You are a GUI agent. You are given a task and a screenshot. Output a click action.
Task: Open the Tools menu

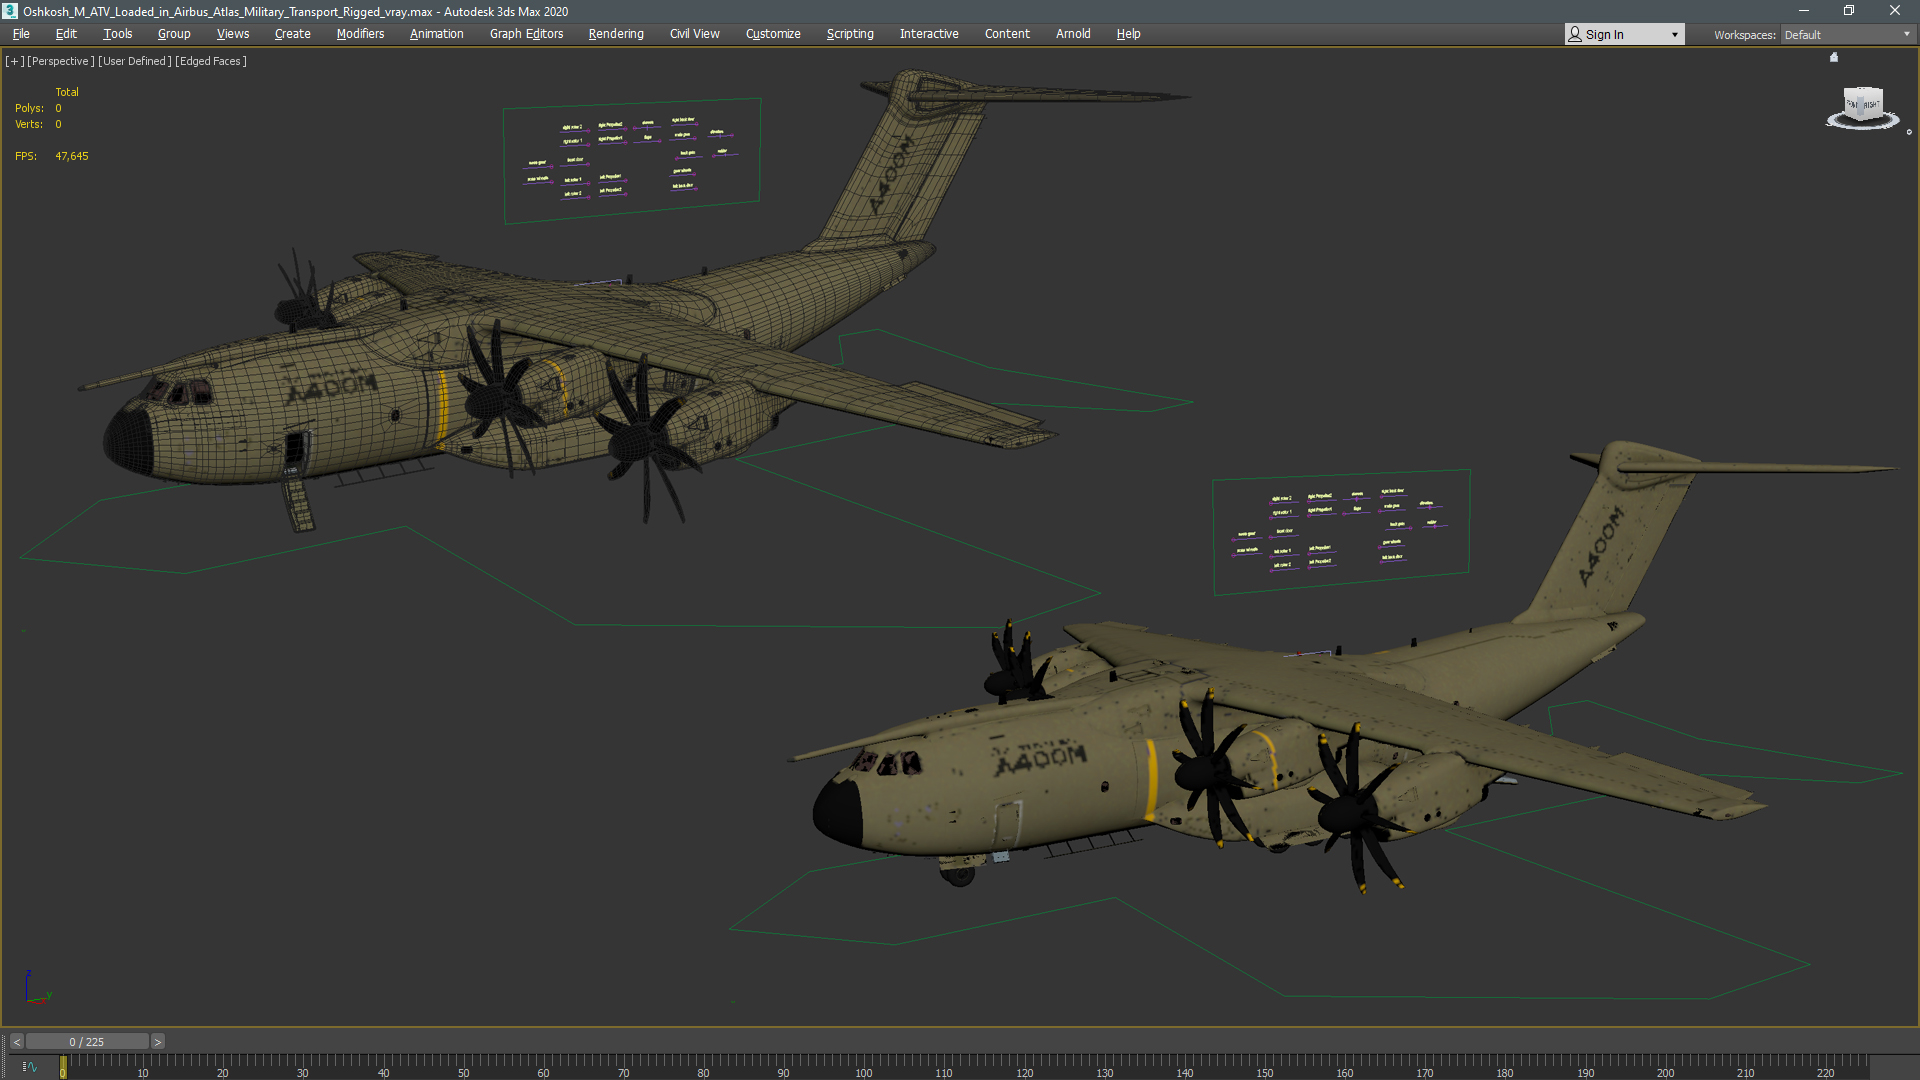click(x=117, y=34)
